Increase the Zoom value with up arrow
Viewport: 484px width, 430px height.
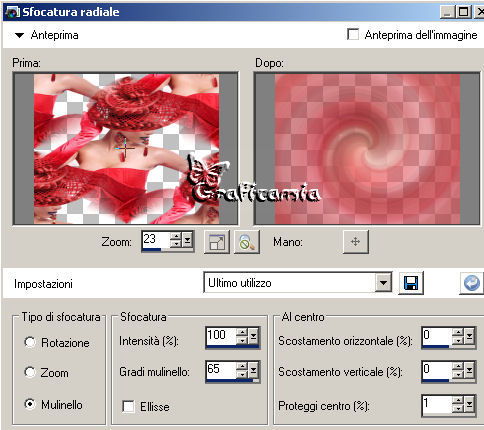coord(176,236)
